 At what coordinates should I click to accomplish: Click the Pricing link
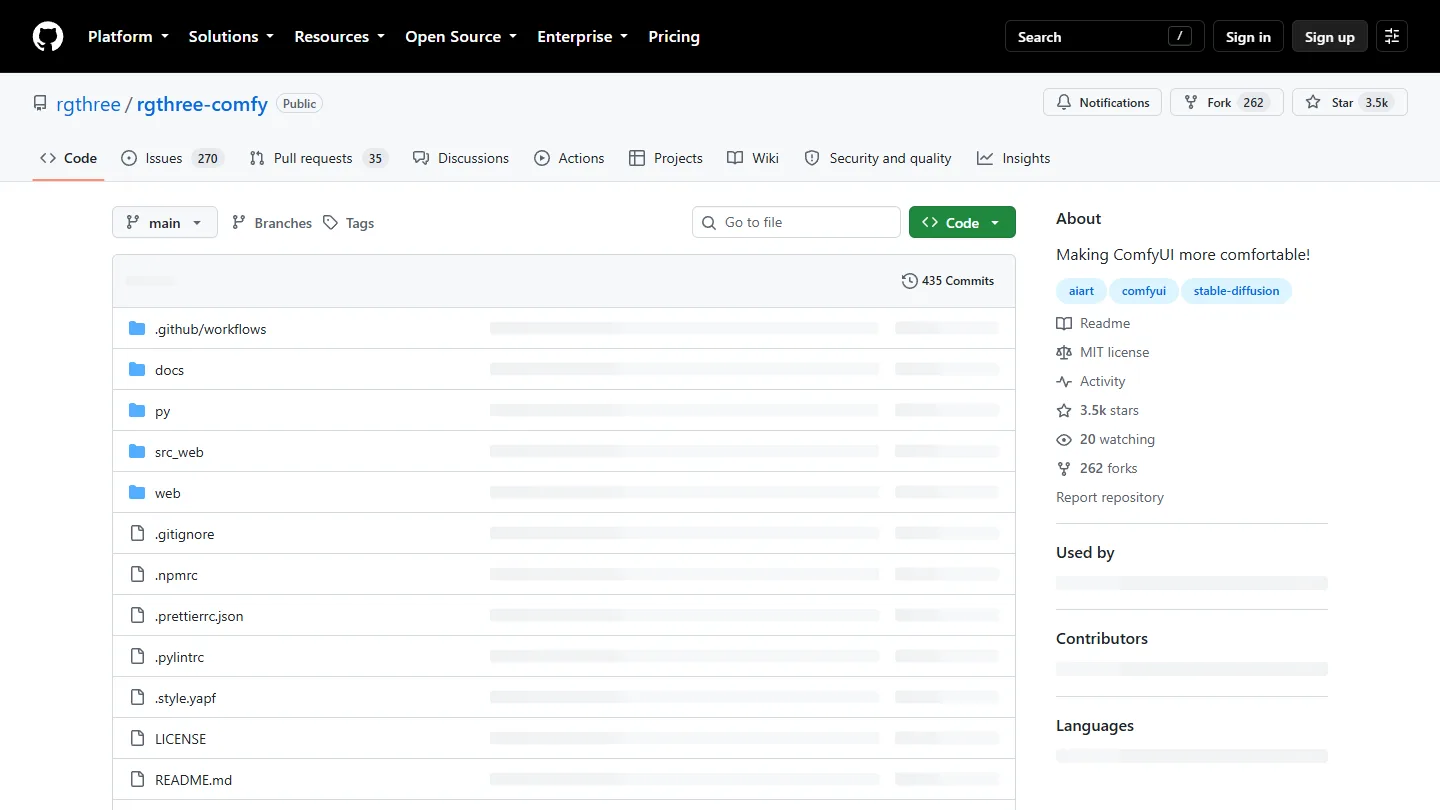tap(674, 37)
